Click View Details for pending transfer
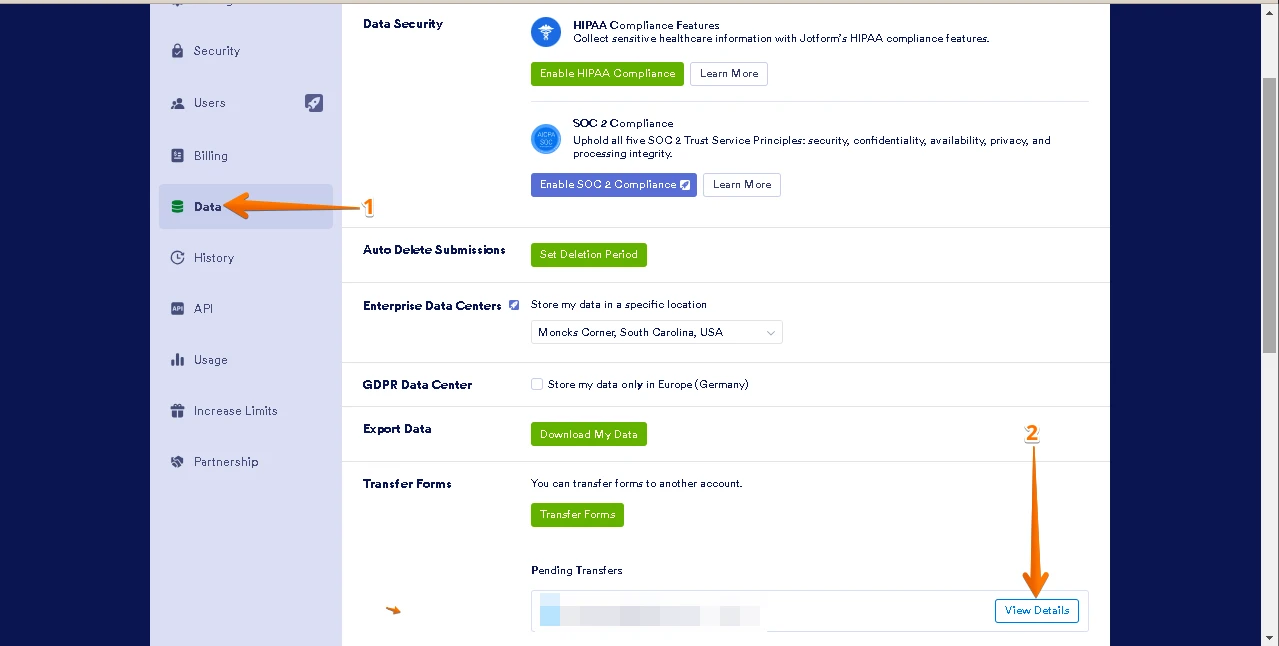Viewport: 1279px width, 646px height. pos(1037,611)
